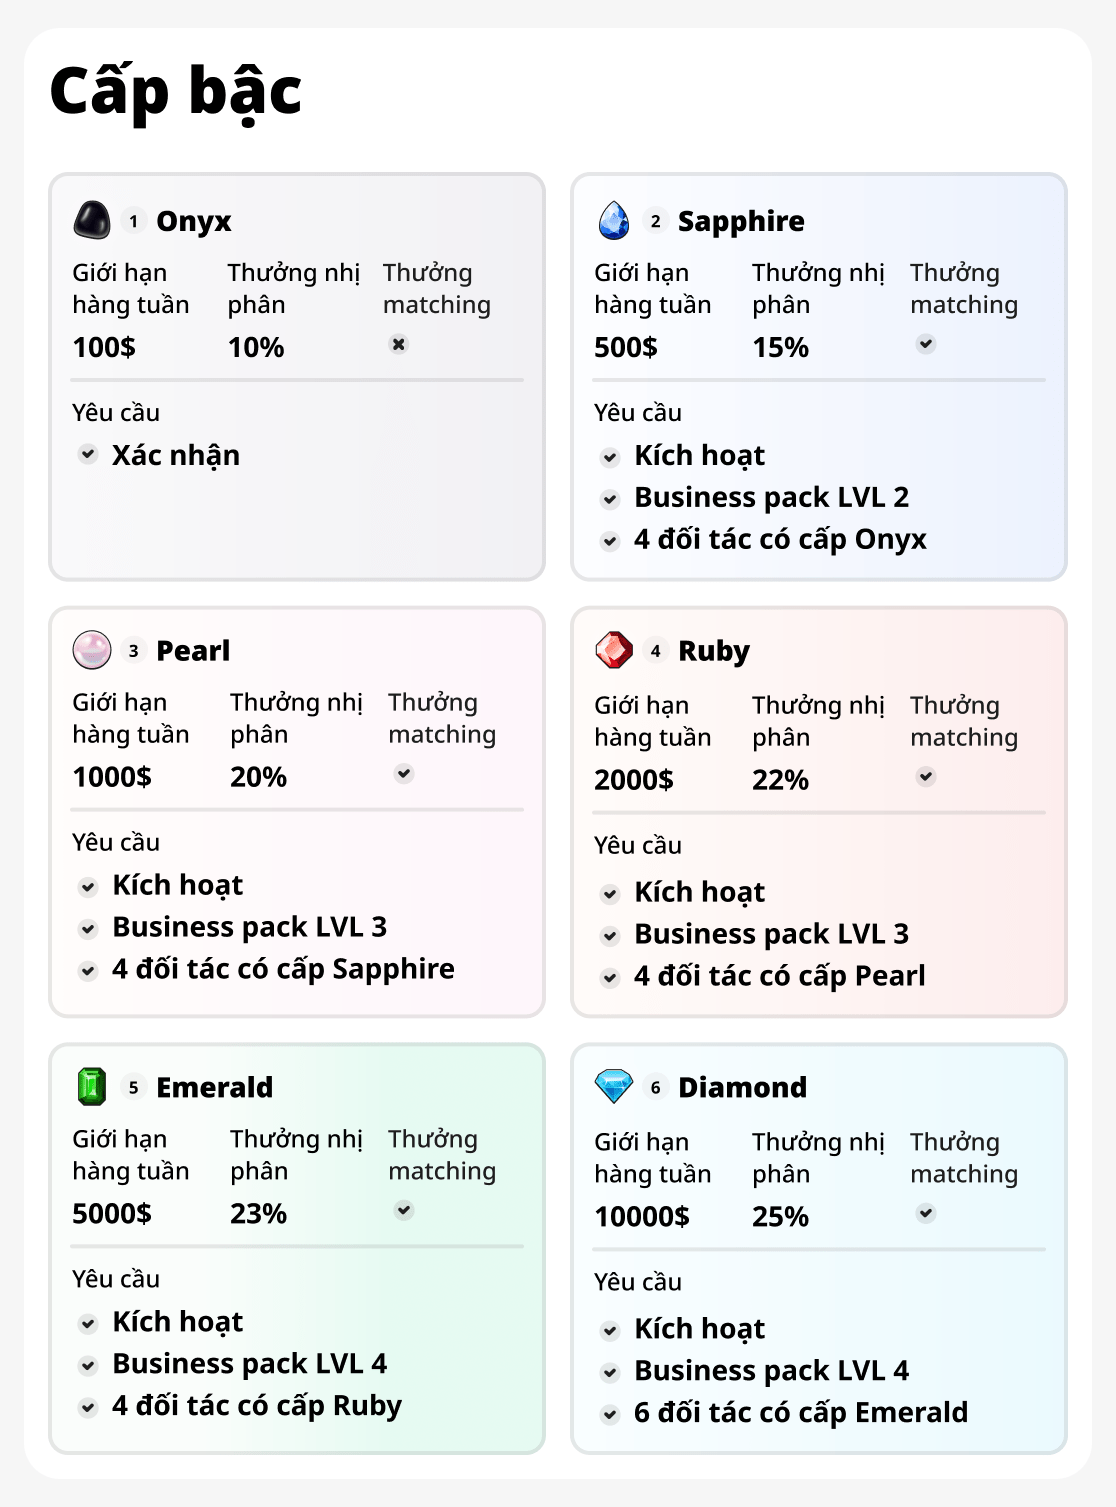The image size is (1116, 1507).
Task: Click the Sapphire matching bonus checkmark icon
Action: point(926,344)
